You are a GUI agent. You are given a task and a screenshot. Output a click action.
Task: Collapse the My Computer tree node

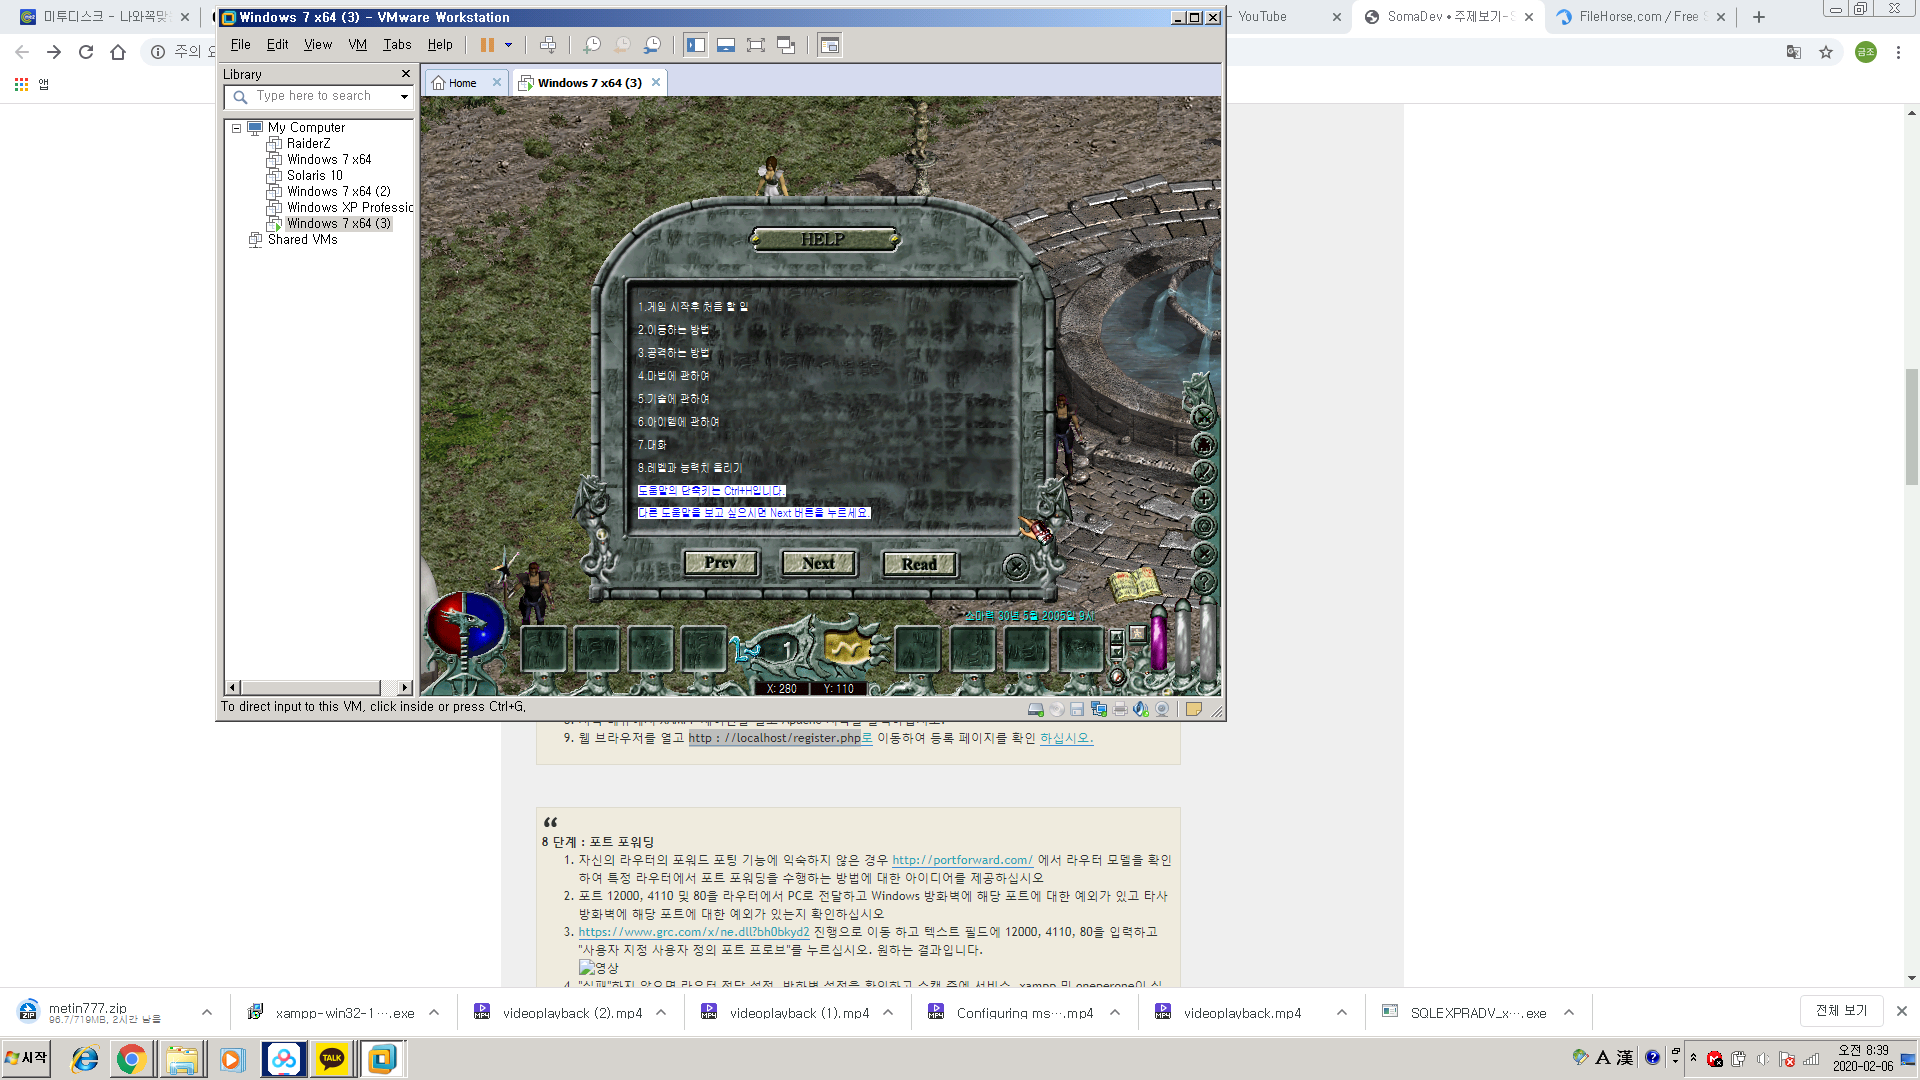pyautogui.click(x=237, y=128)
